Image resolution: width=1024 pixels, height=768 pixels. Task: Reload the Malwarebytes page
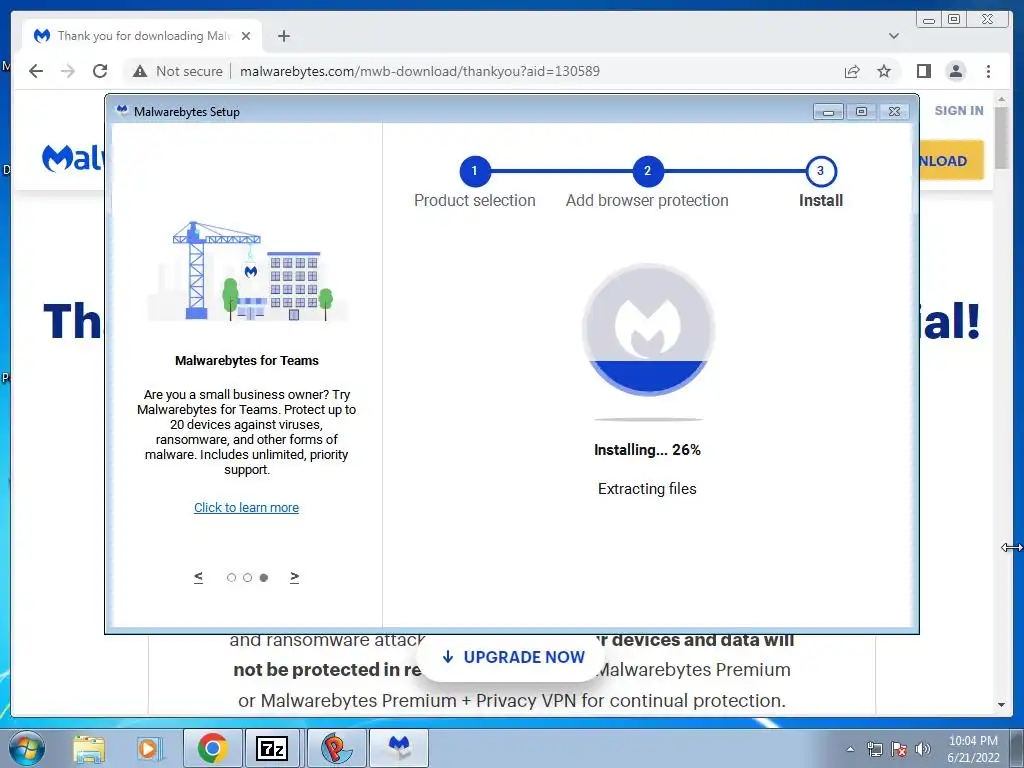coord(100,71)
